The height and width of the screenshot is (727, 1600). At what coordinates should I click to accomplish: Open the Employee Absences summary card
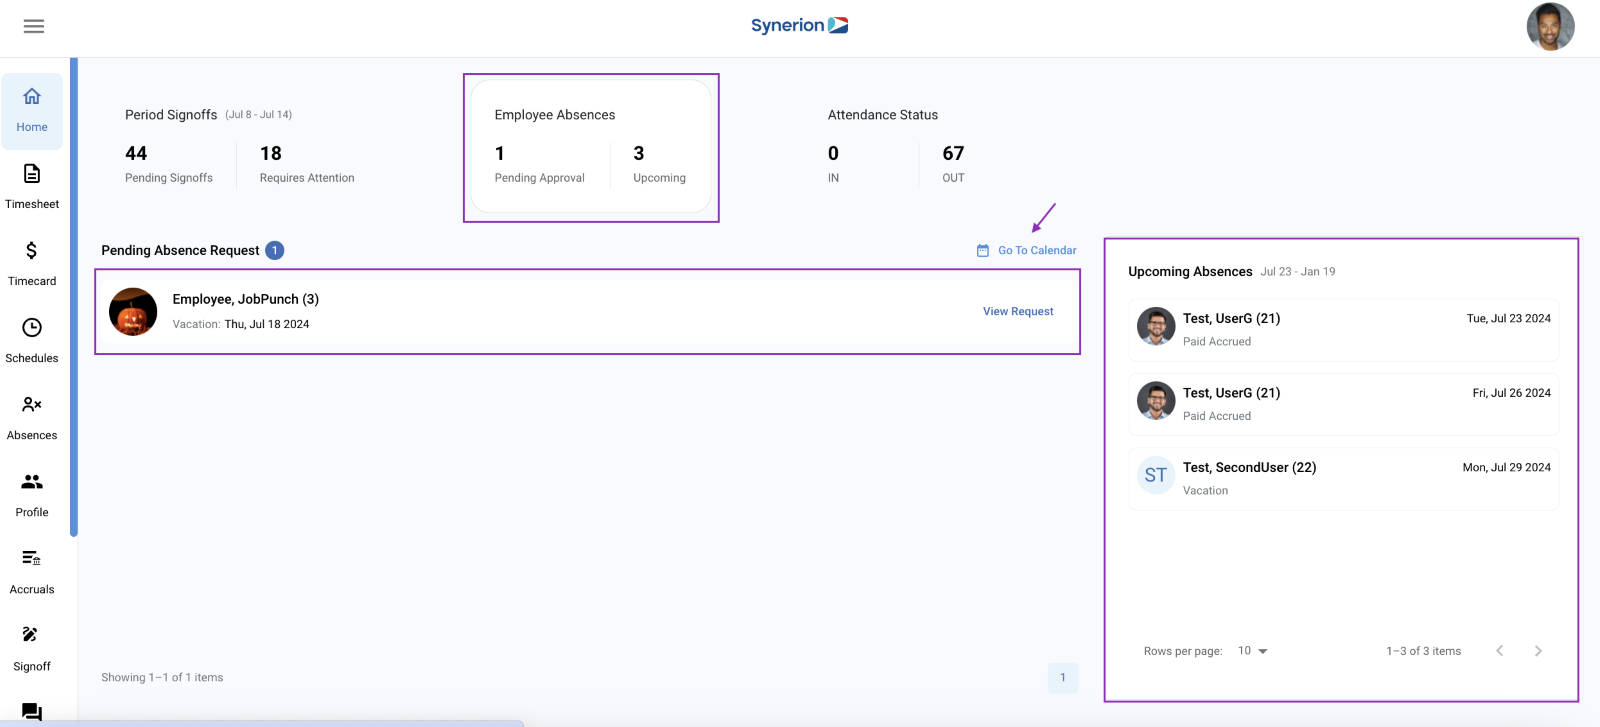coord(591,146)
